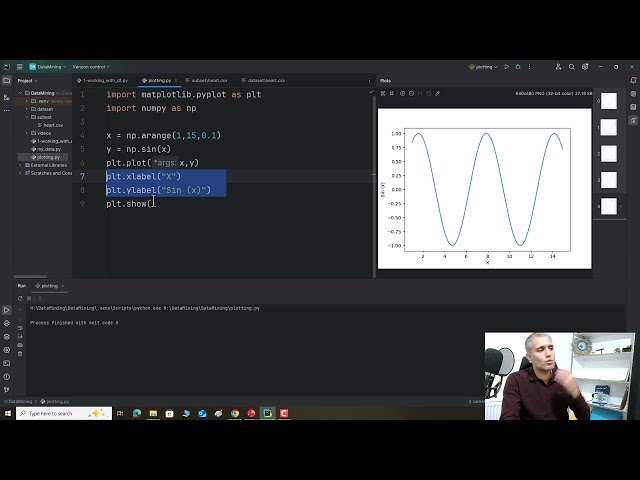Zoom out of the plot image

[411, 93]
